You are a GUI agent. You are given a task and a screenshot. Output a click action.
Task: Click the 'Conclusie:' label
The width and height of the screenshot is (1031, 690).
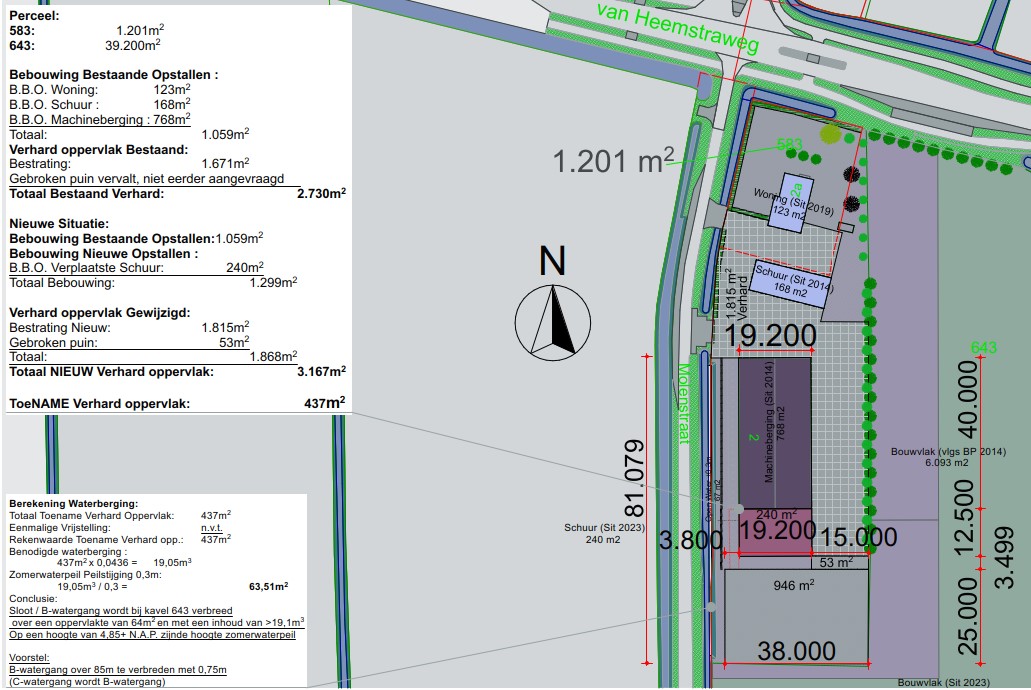click(33, 599)
